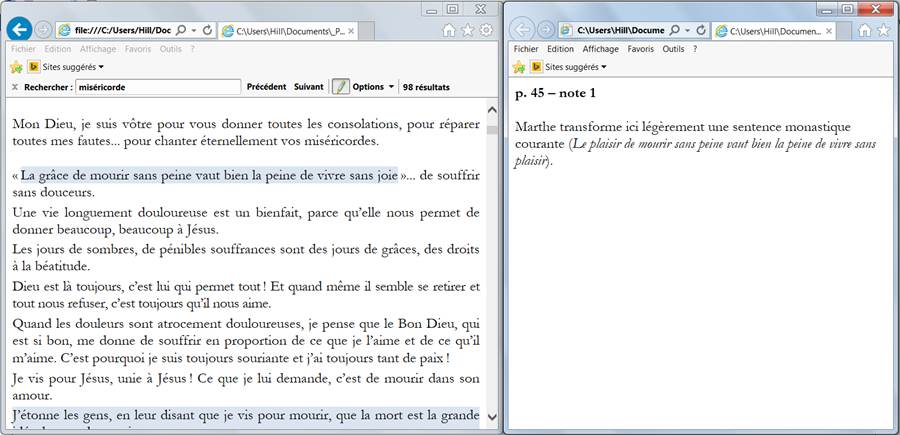Viewport: 900px width, 435px height.
Task: Open the Home page icon above the Options button
Action: click(448, 30)
